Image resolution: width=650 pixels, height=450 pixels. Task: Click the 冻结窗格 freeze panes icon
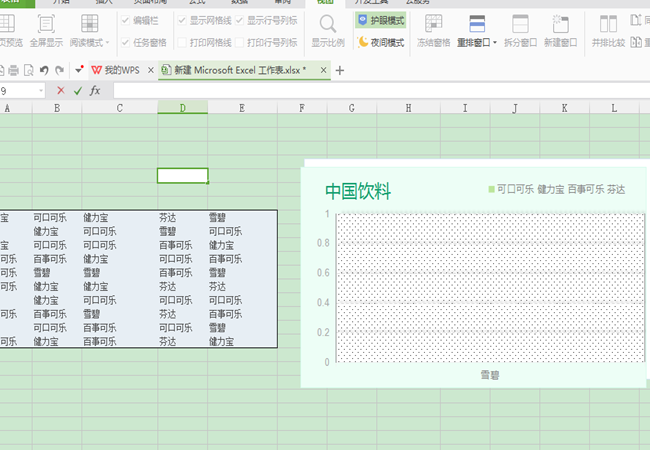[x=434, y=24]
